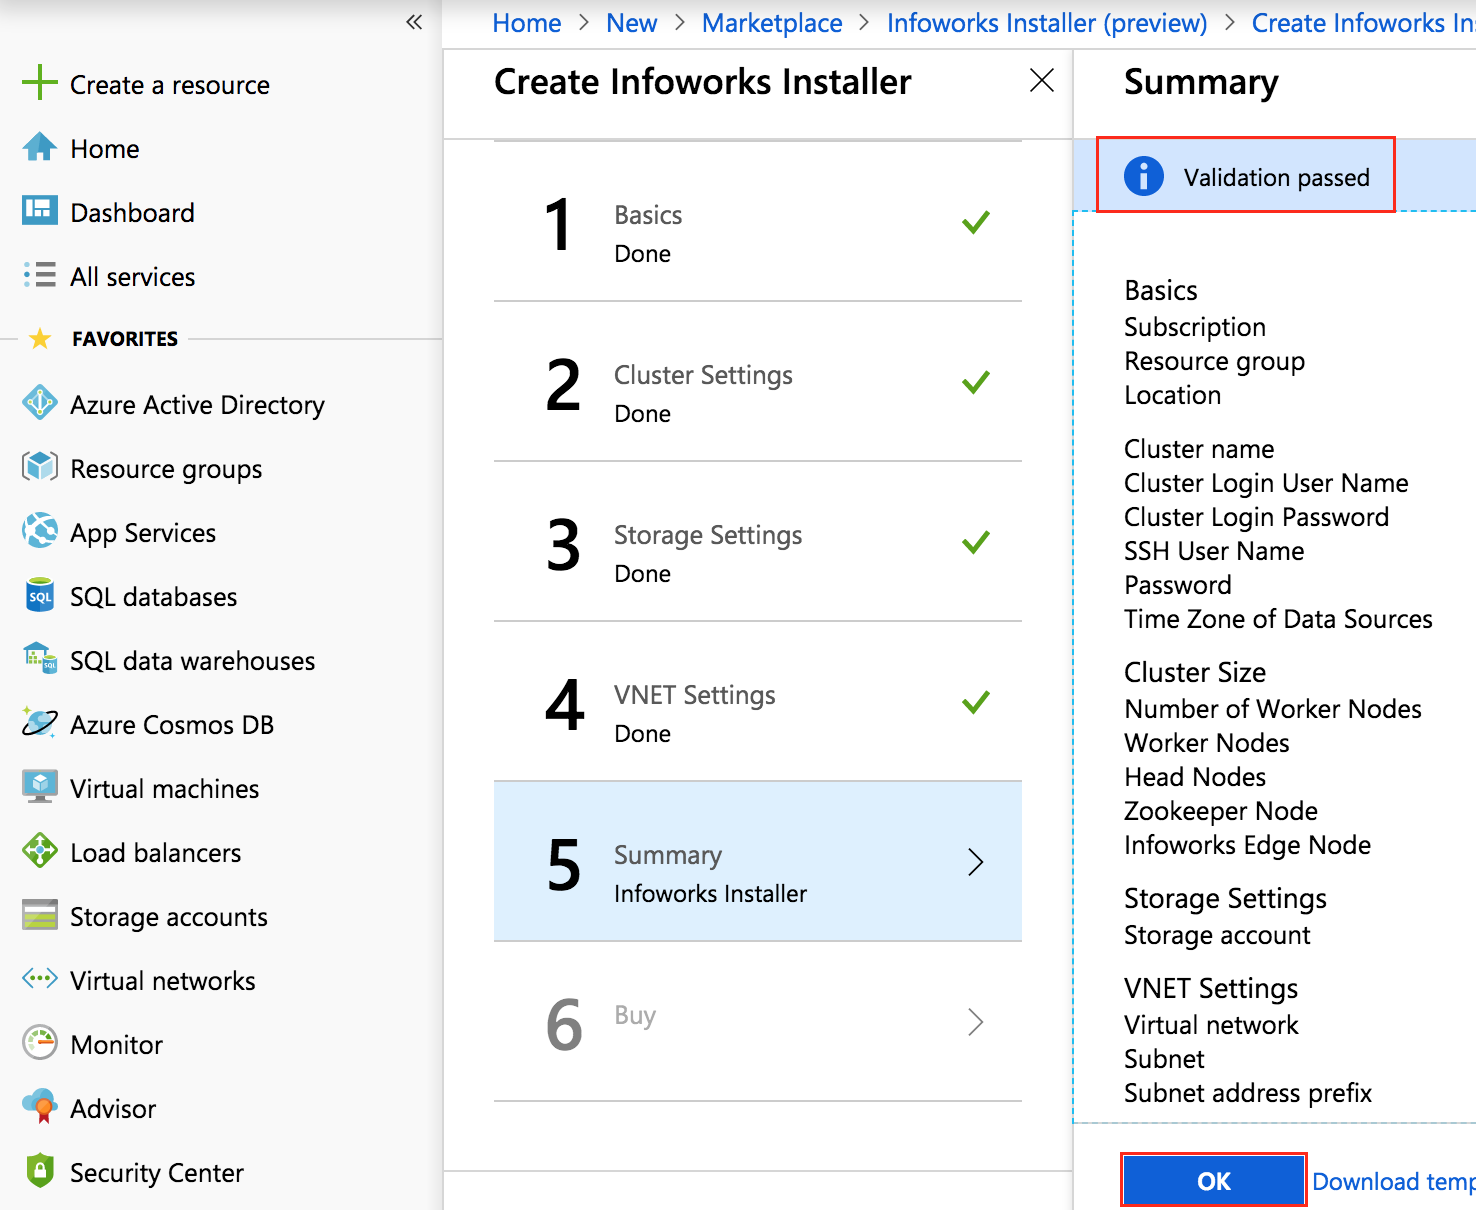Open Dashboard in the sidebar
This screenshot has width=1476, height=1210.
pyautogui.click(x=132, y=213)
